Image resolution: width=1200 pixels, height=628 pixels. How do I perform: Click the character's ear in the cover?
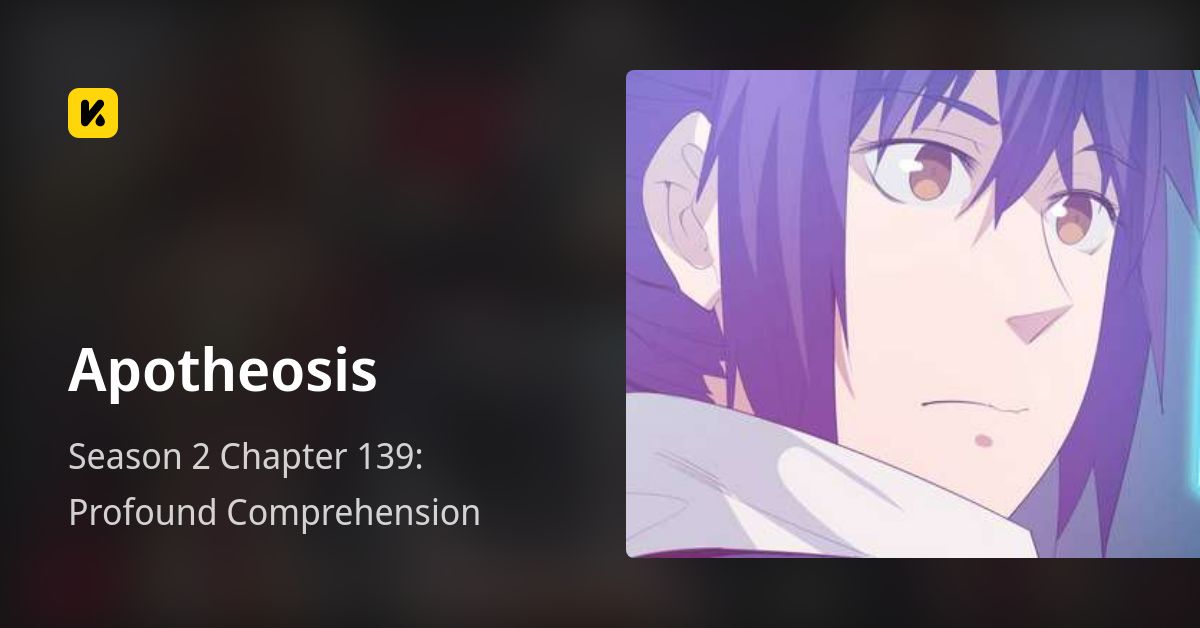[690, 208]
